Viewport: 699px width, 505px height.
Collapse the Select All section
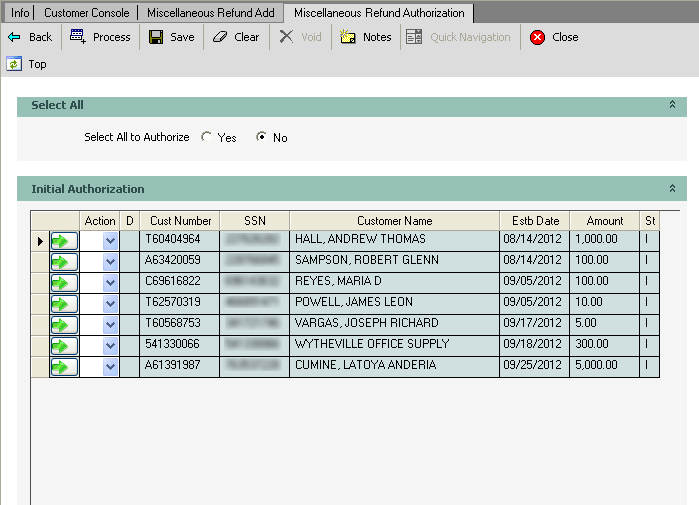[x=673, y=105]
